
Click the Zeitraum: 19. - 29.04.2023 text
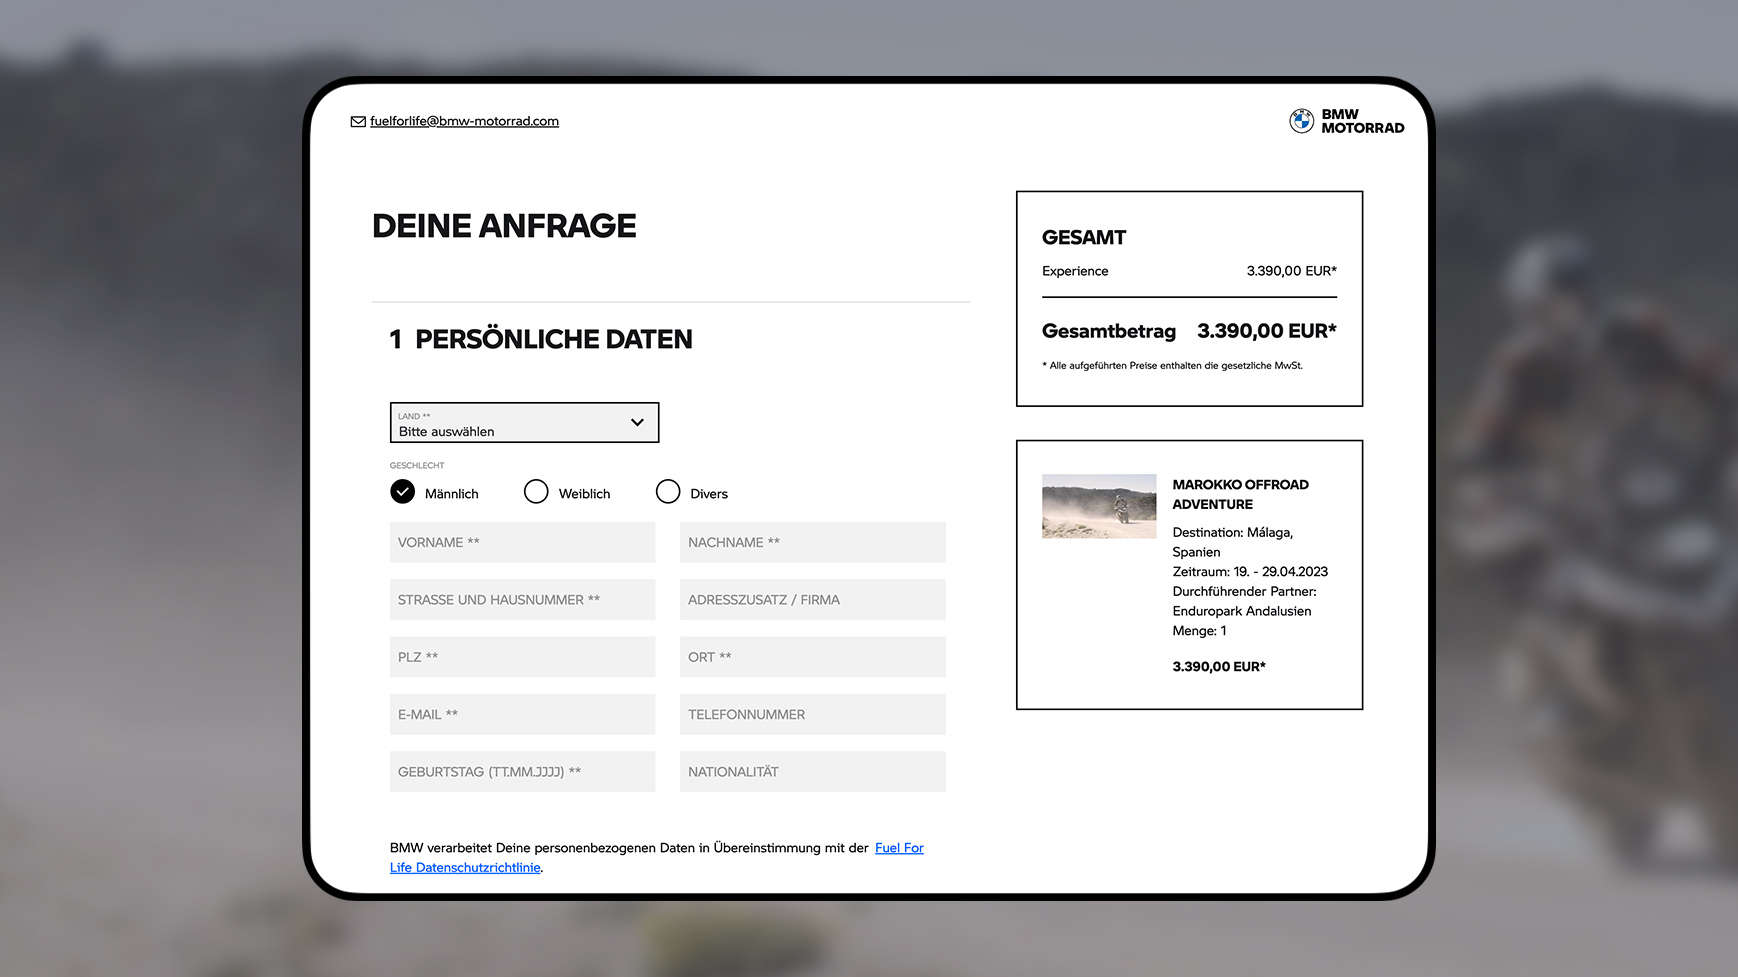1250,572
